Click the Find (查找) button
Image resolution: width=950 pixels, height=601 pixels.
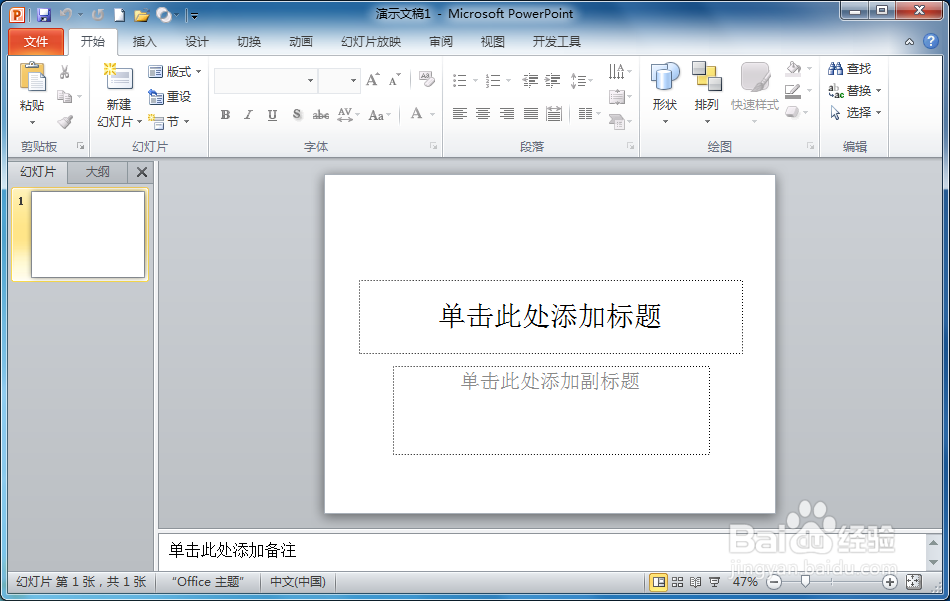click(849, 69)
